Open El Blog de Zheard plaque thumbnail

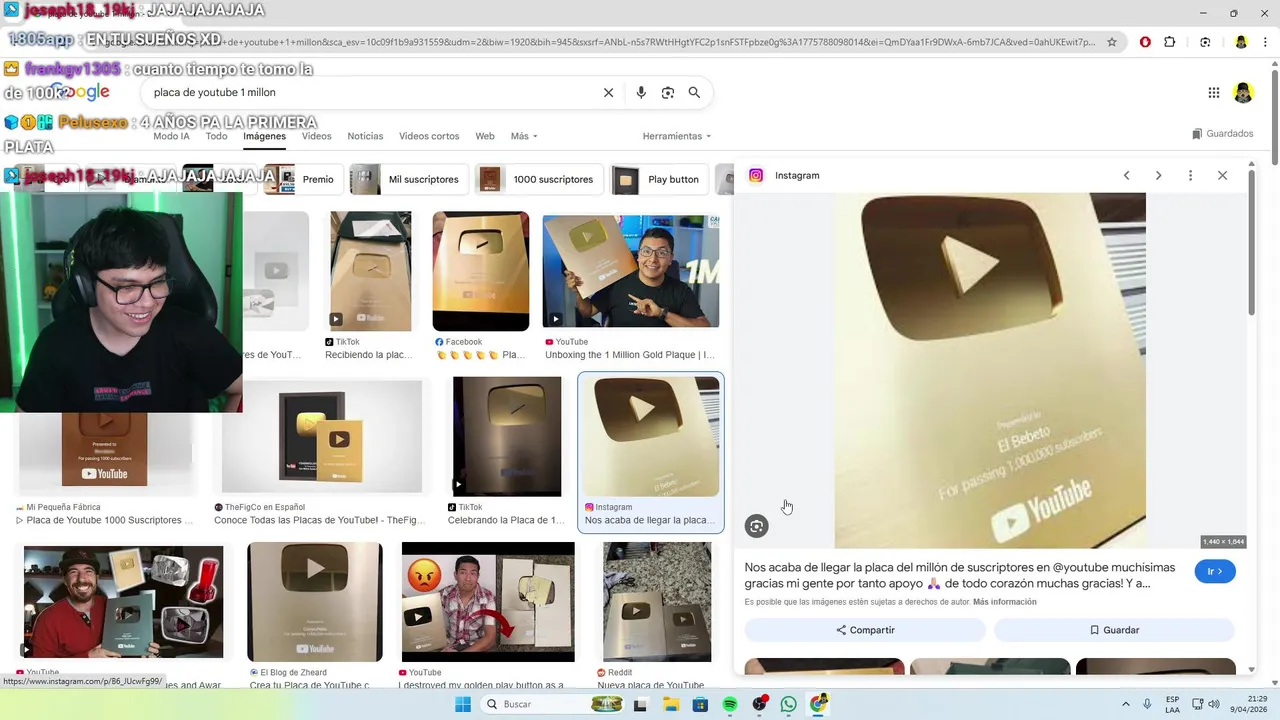pos(315,602)
